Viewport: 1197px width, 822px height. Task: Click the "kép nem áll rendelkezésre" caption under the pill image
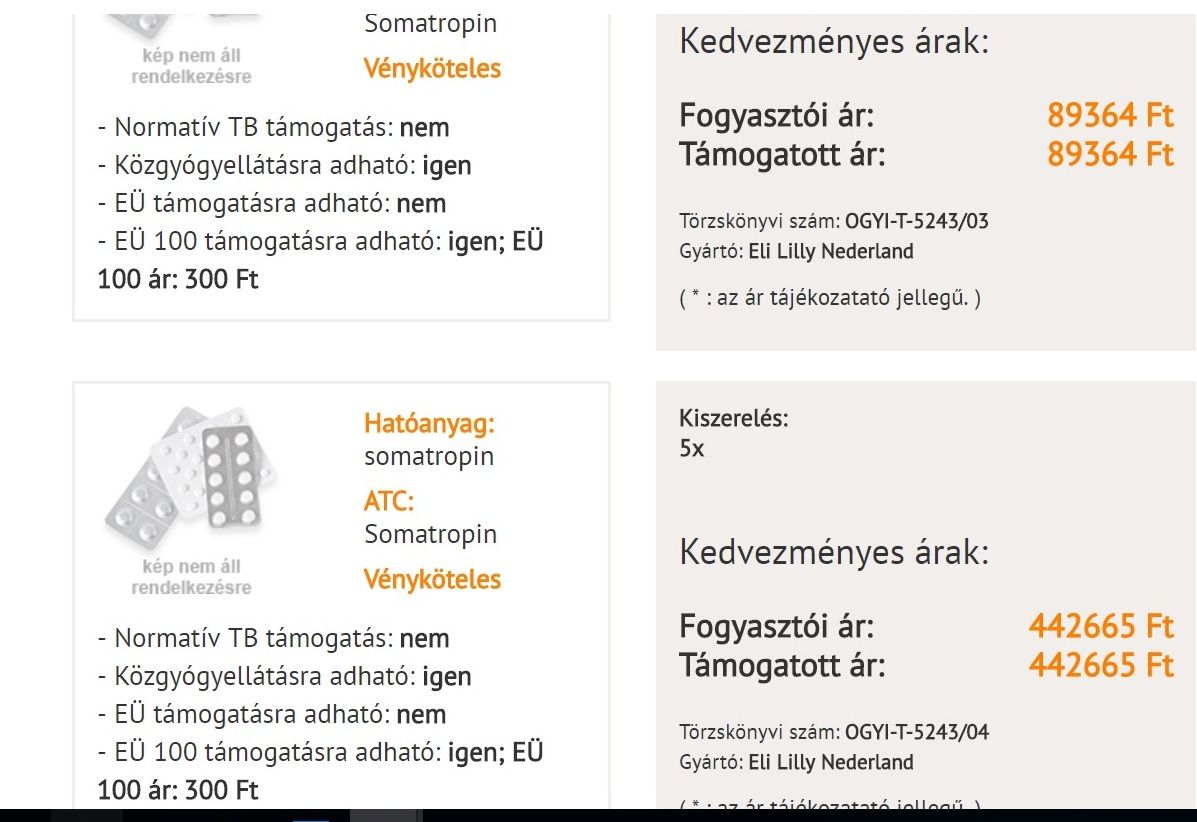click(x=191, y=577)
